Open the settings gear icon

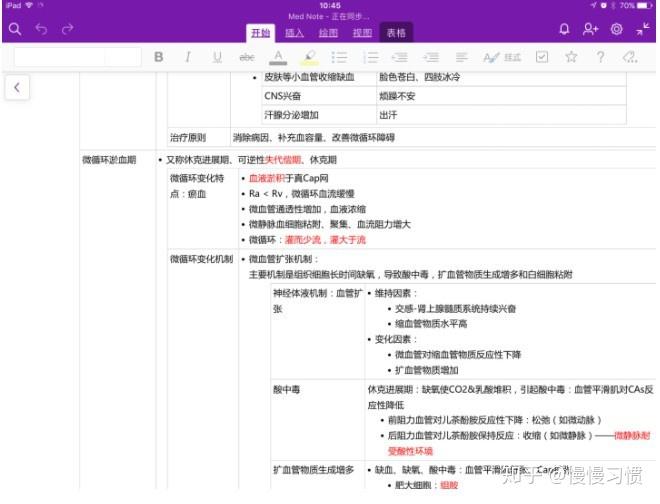617,29
